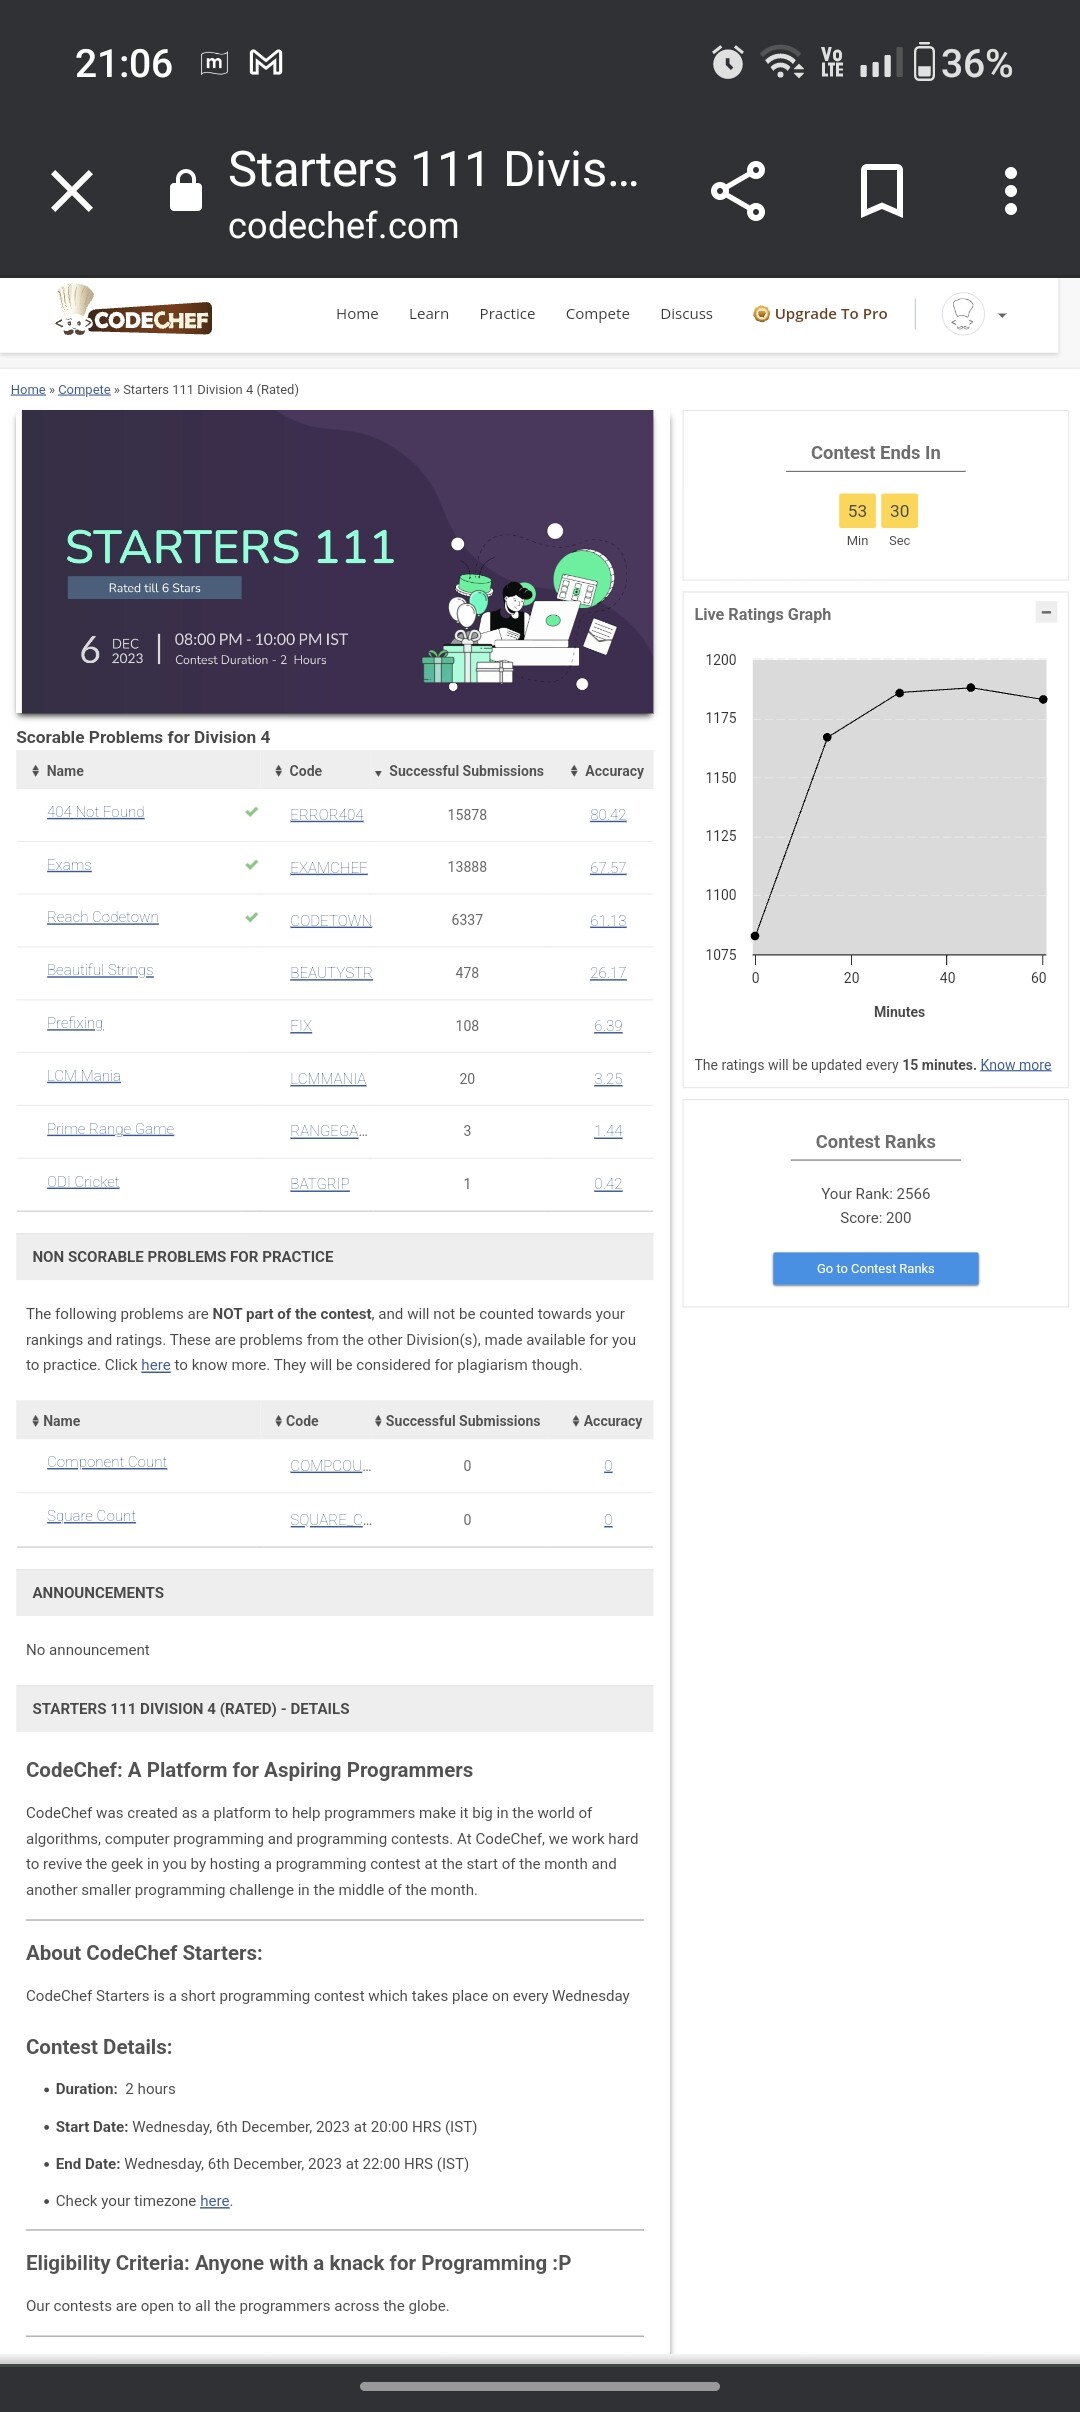This screenshot has height=2412, width=1080.
Task: Tap the bottom navigation gesture bar
Action: click(540, 2387)
